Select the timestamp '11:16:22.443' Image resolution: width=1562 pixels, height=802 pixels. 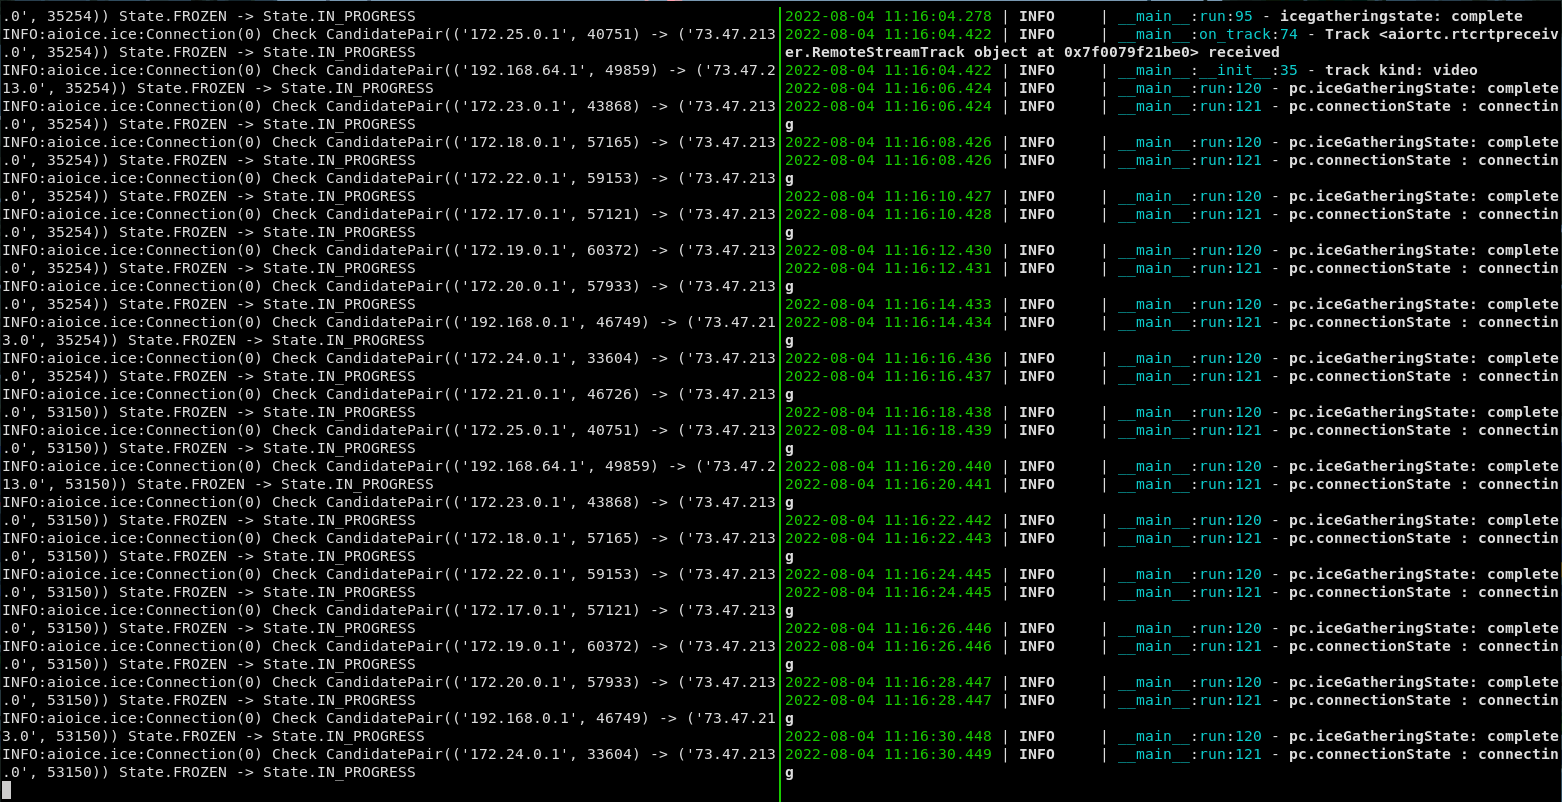pyautogui.click(x=938, y=538)
